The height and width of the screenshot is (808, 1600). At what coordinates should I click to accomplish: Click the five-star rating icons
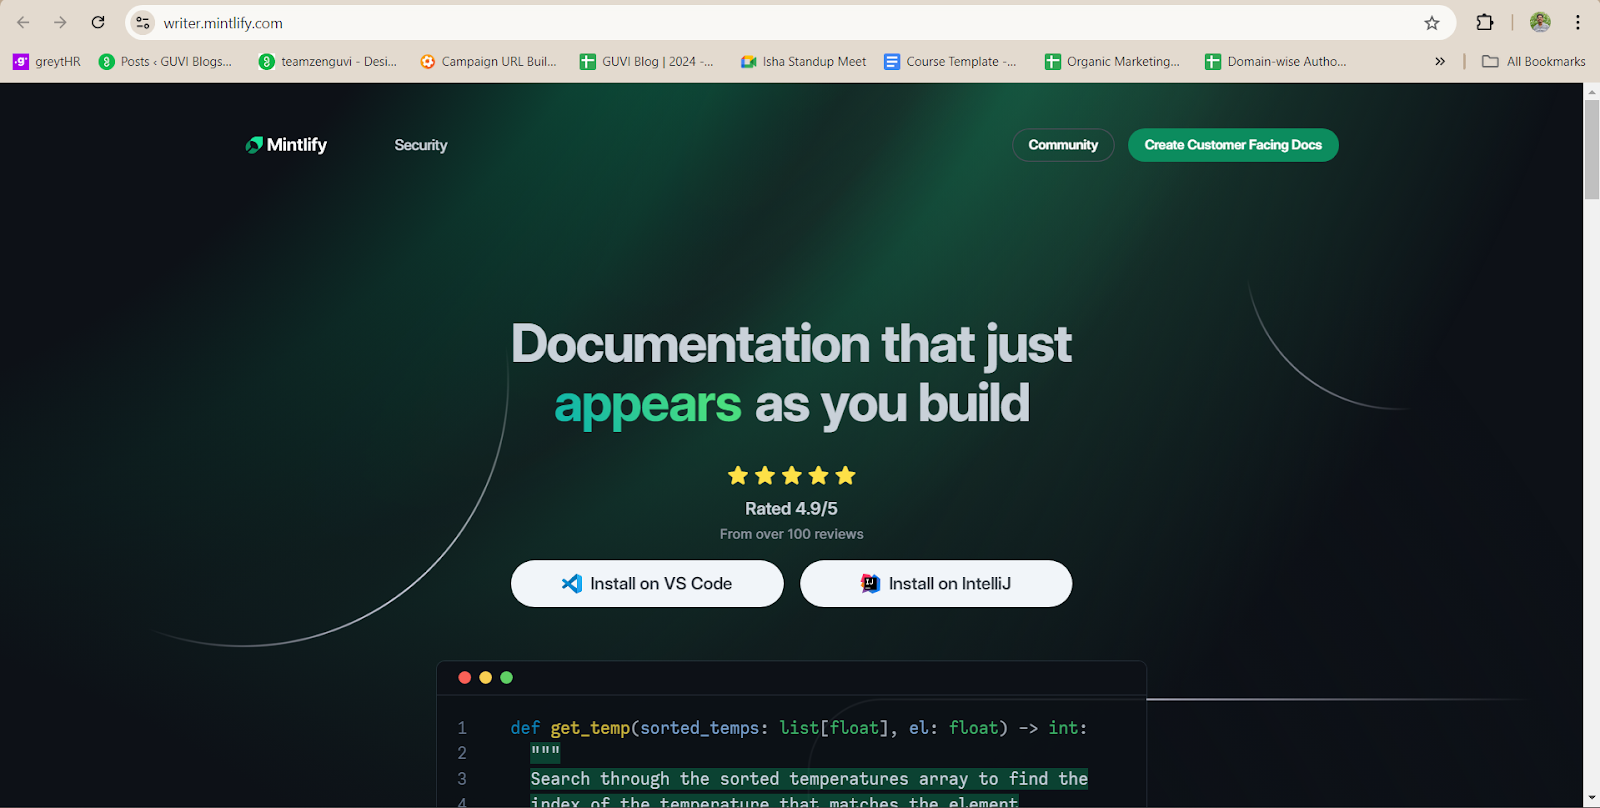792,475
